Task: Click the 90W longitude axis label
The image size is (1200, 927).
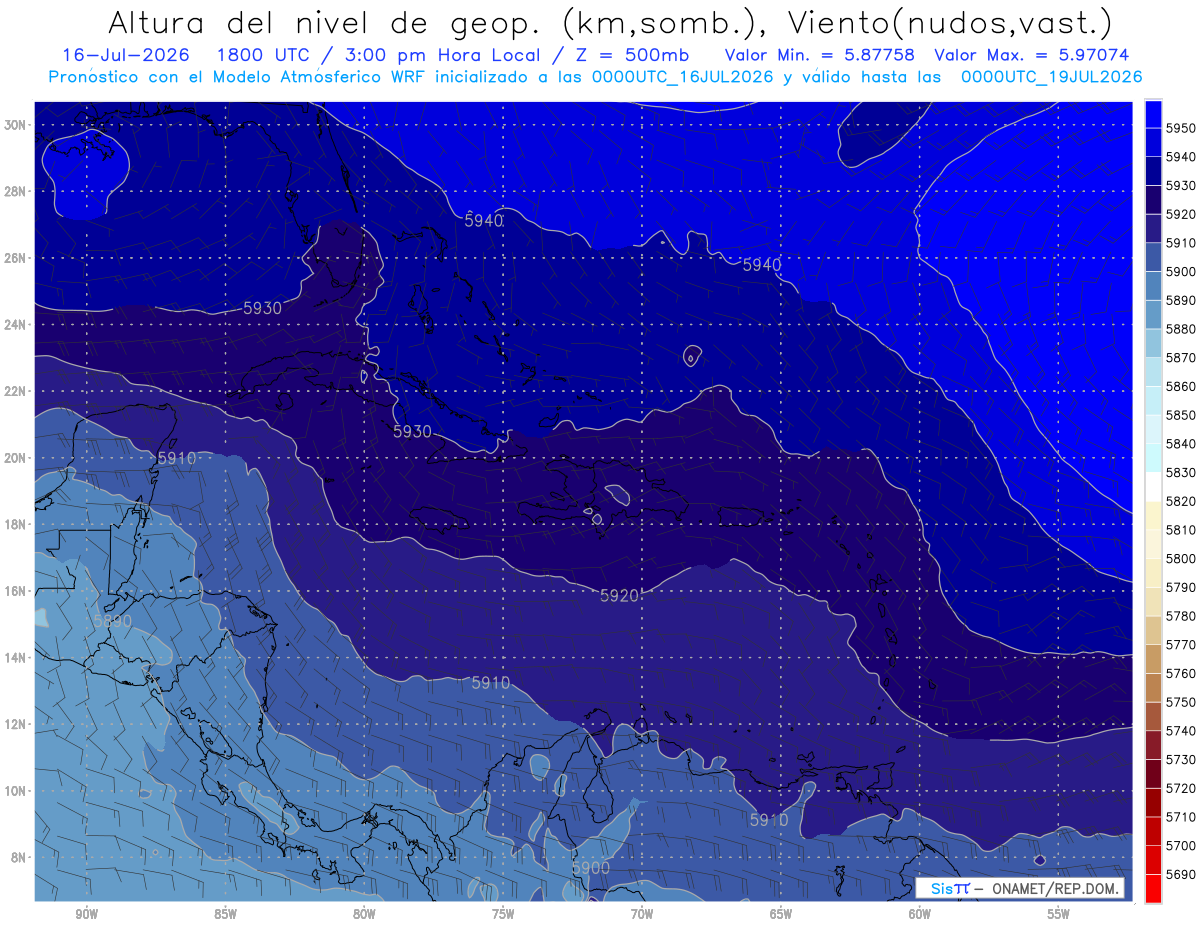Action: click(x=86, y=914)
